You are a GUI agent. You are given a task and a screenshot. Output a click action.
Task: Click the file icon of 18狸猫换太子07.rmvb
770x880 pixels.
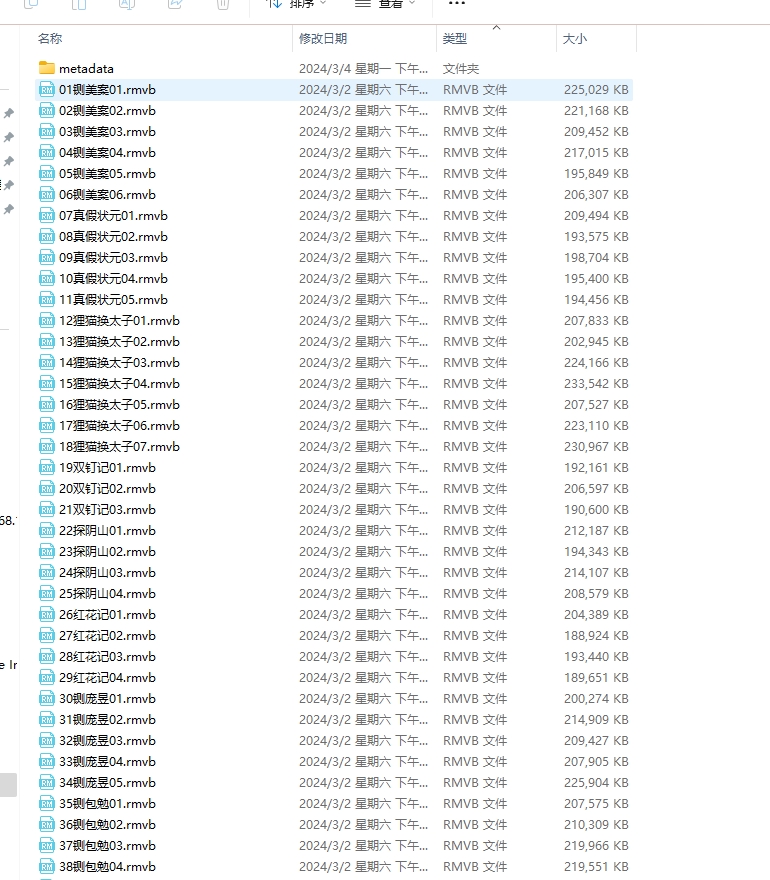(47, 447)
